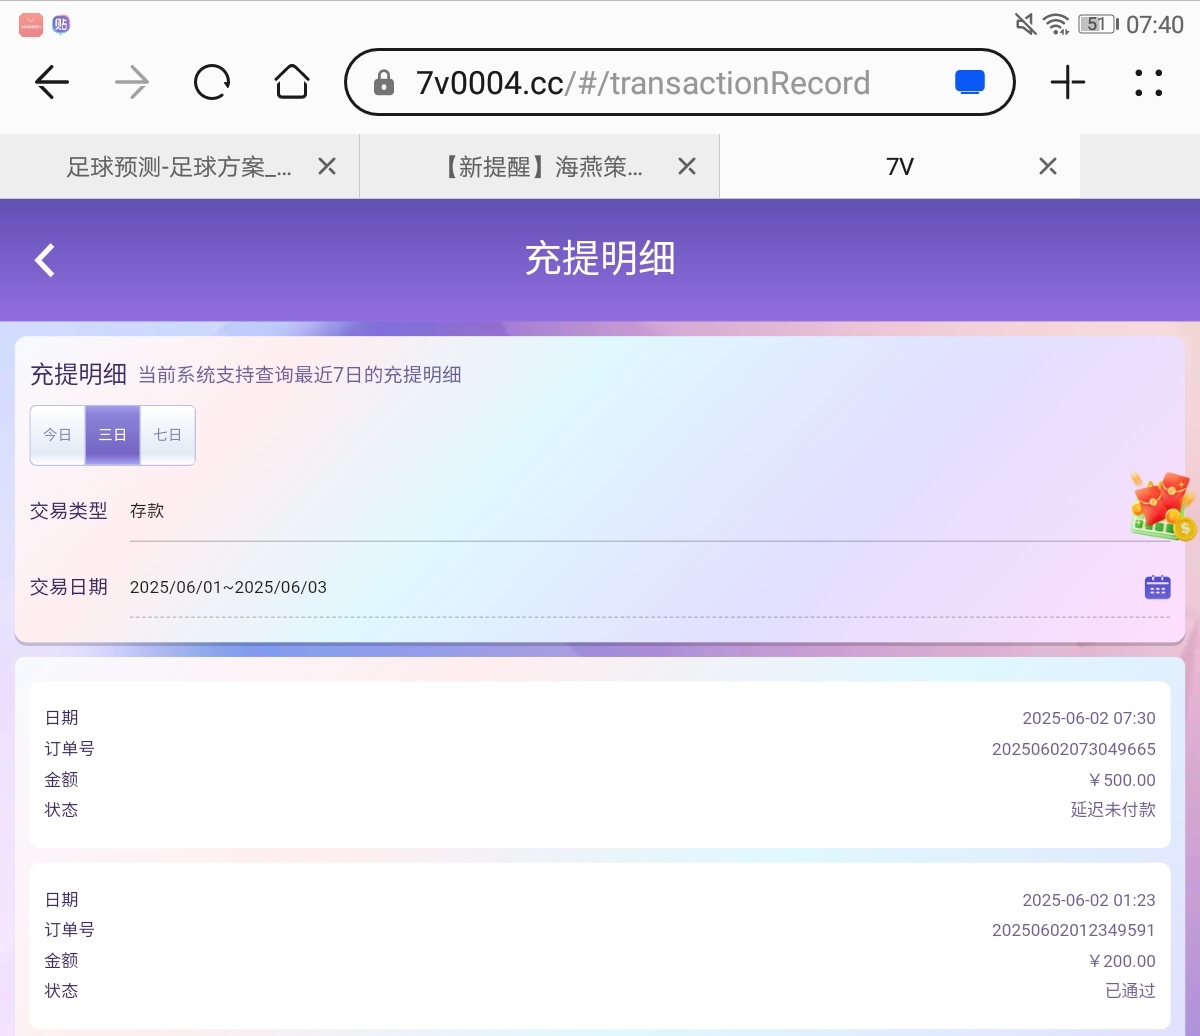Select the 三日 date range
Viewport: 1200px width, 1036px height.
point(112,435)
